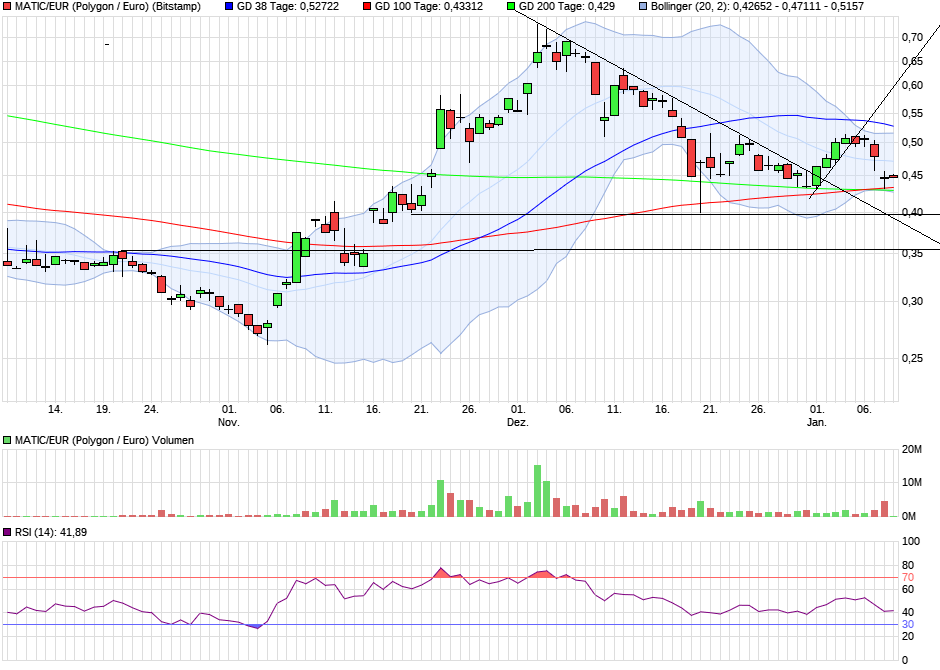Click the 0,40 price axis label

912,212
